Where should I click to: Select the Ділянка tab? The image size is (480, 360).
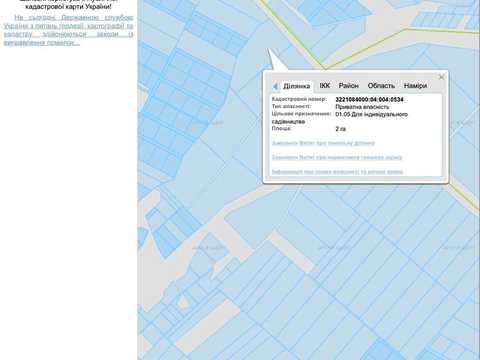[296, 86]
